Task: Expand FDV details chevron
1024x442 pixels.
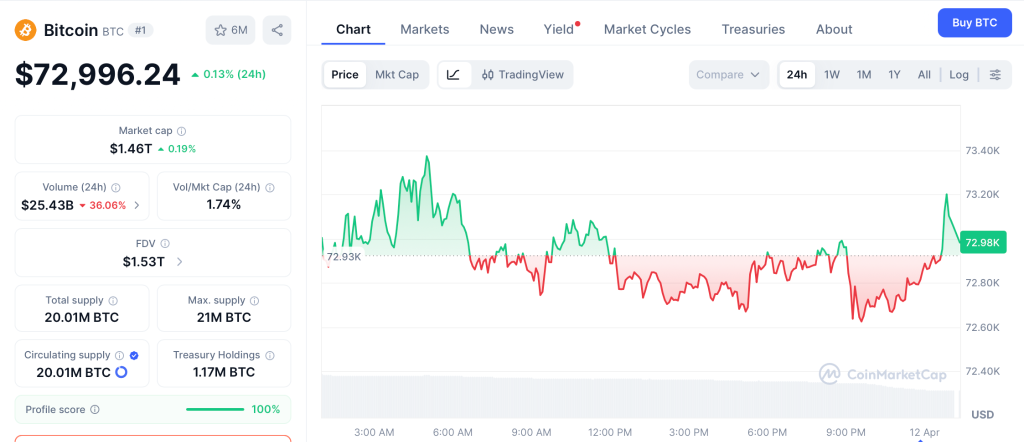Action: point(180,262)
